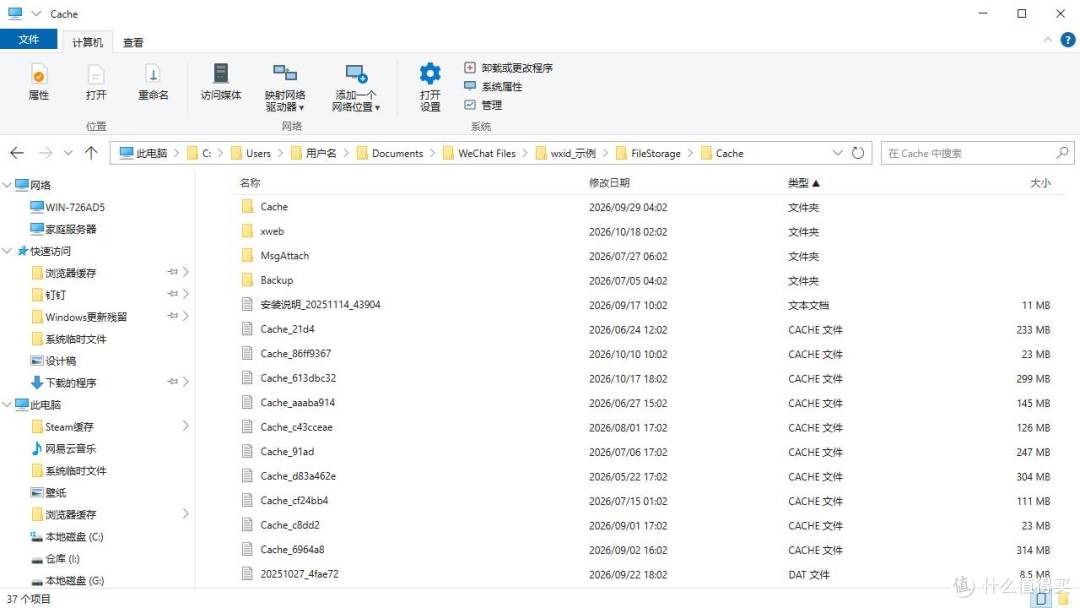
Task: Open the 文件 file menu tab
Action: pos(28,39)
